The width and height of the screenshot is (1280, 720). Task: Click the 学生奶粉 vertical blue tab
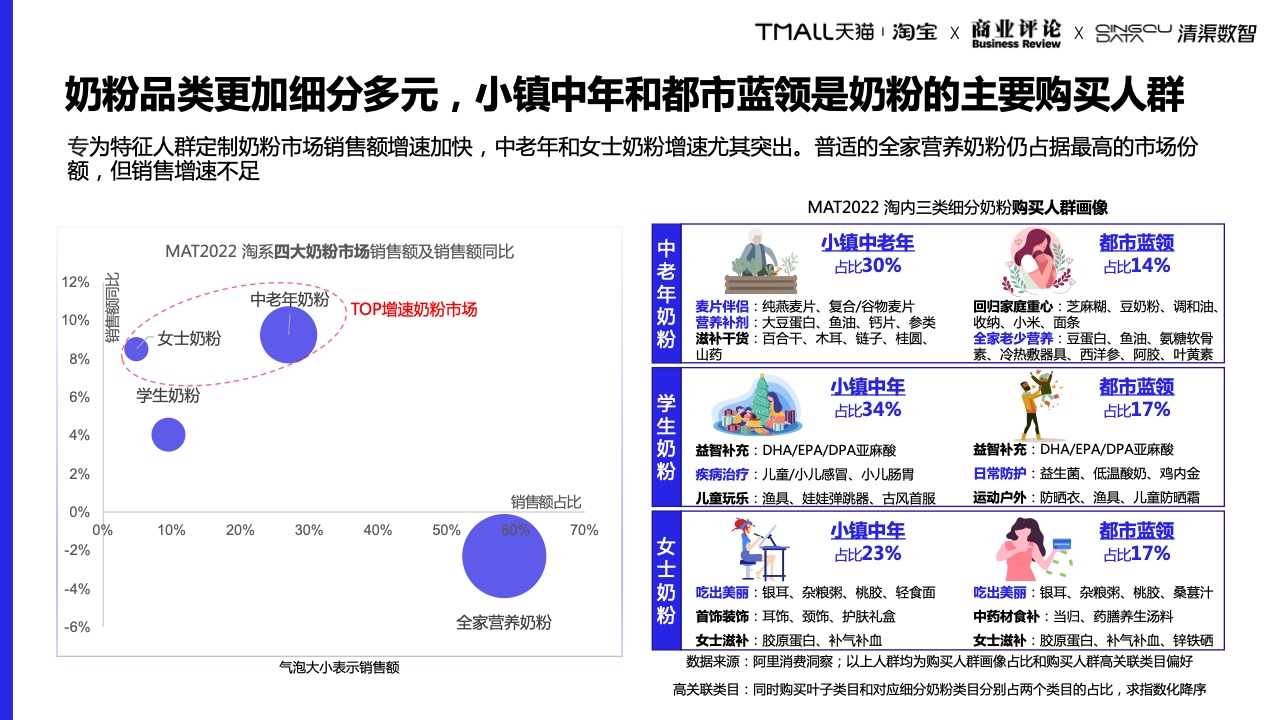[x=666, y=437]
